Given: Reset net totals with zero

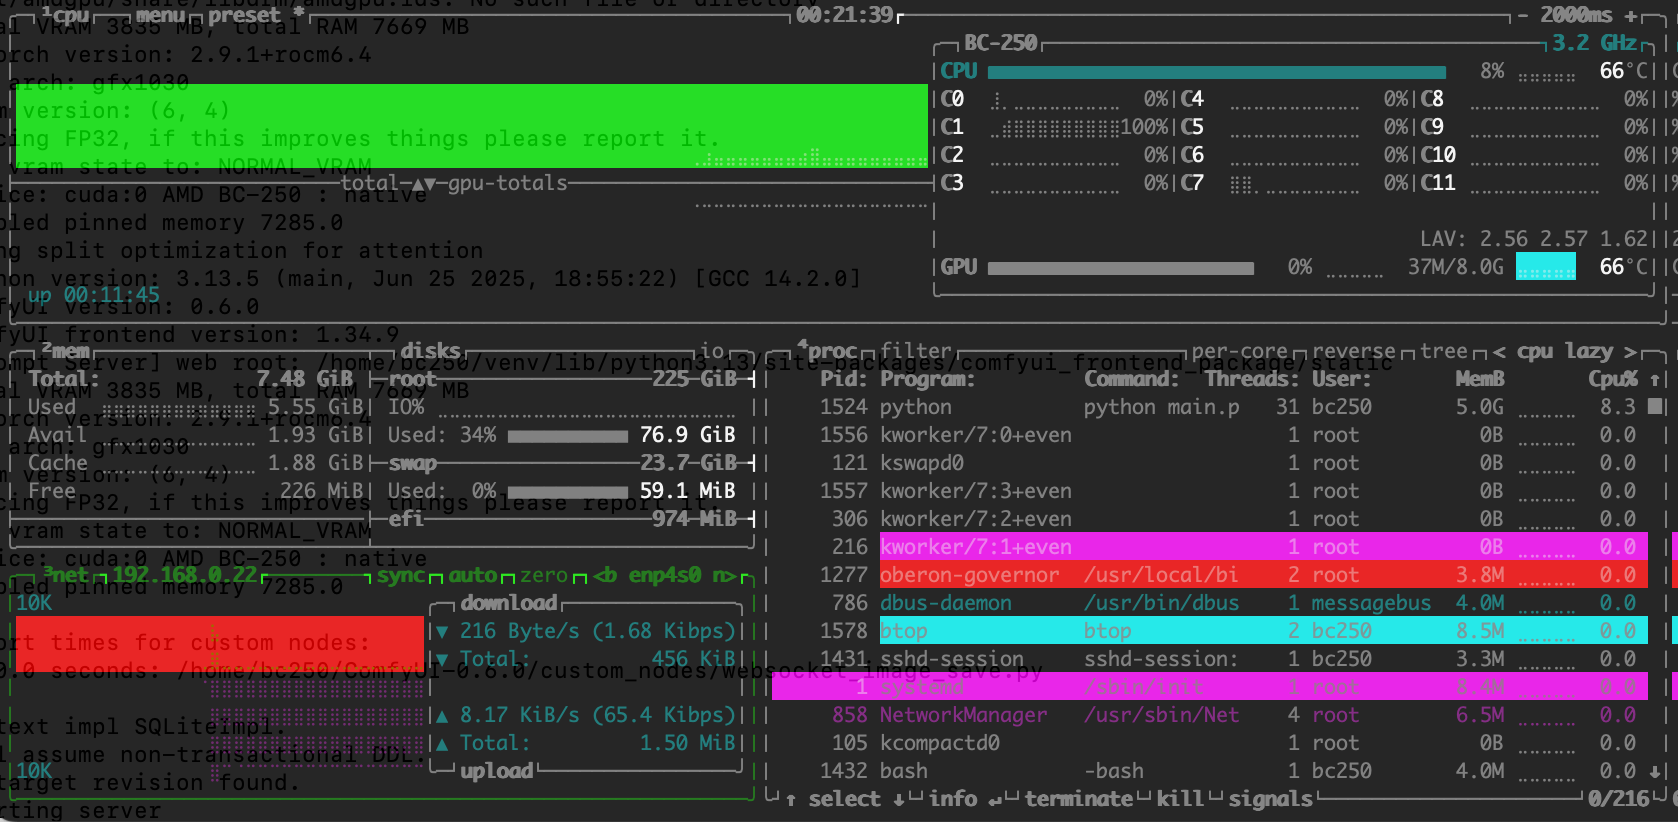Looking at the screenshot, I should click(545, 575).
